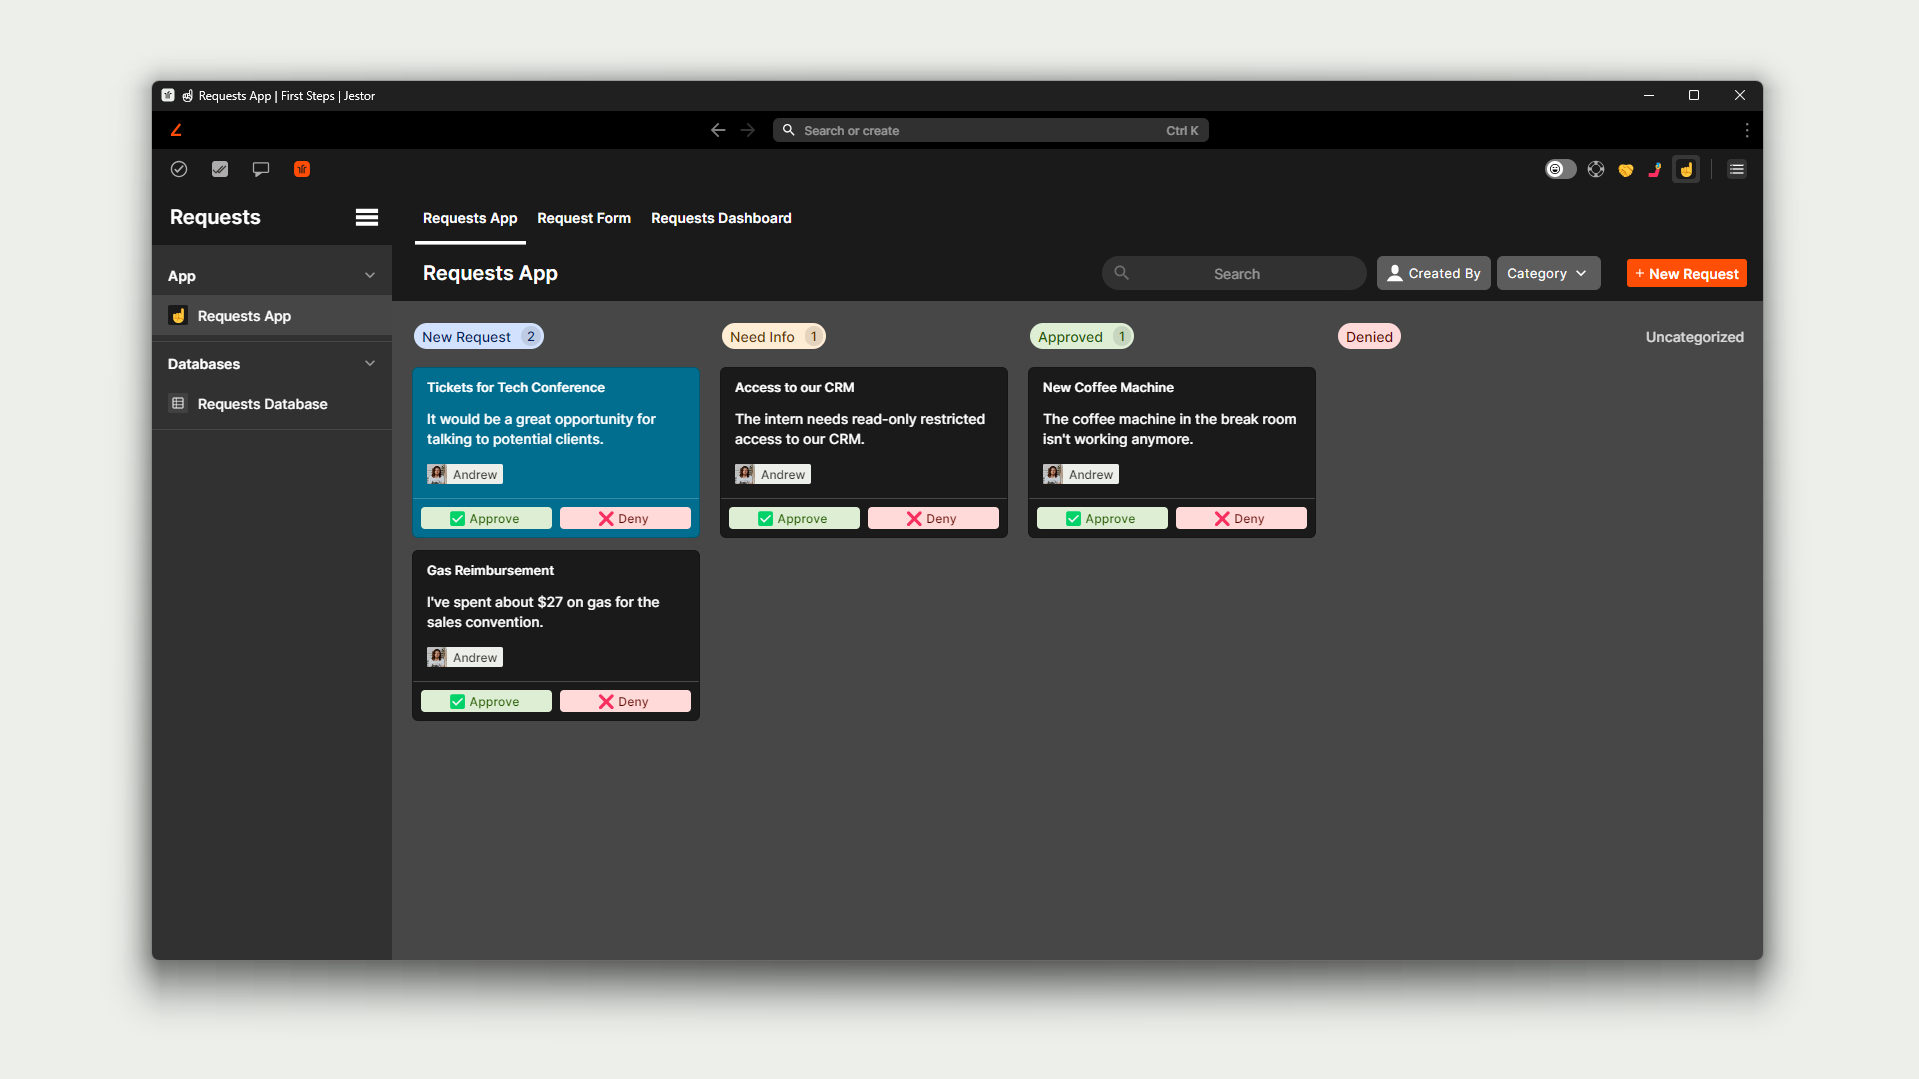The height and width of the screenshot is (1079, 1919).
Task: Click the Requests sidebar heading
Action: point(215,217)
